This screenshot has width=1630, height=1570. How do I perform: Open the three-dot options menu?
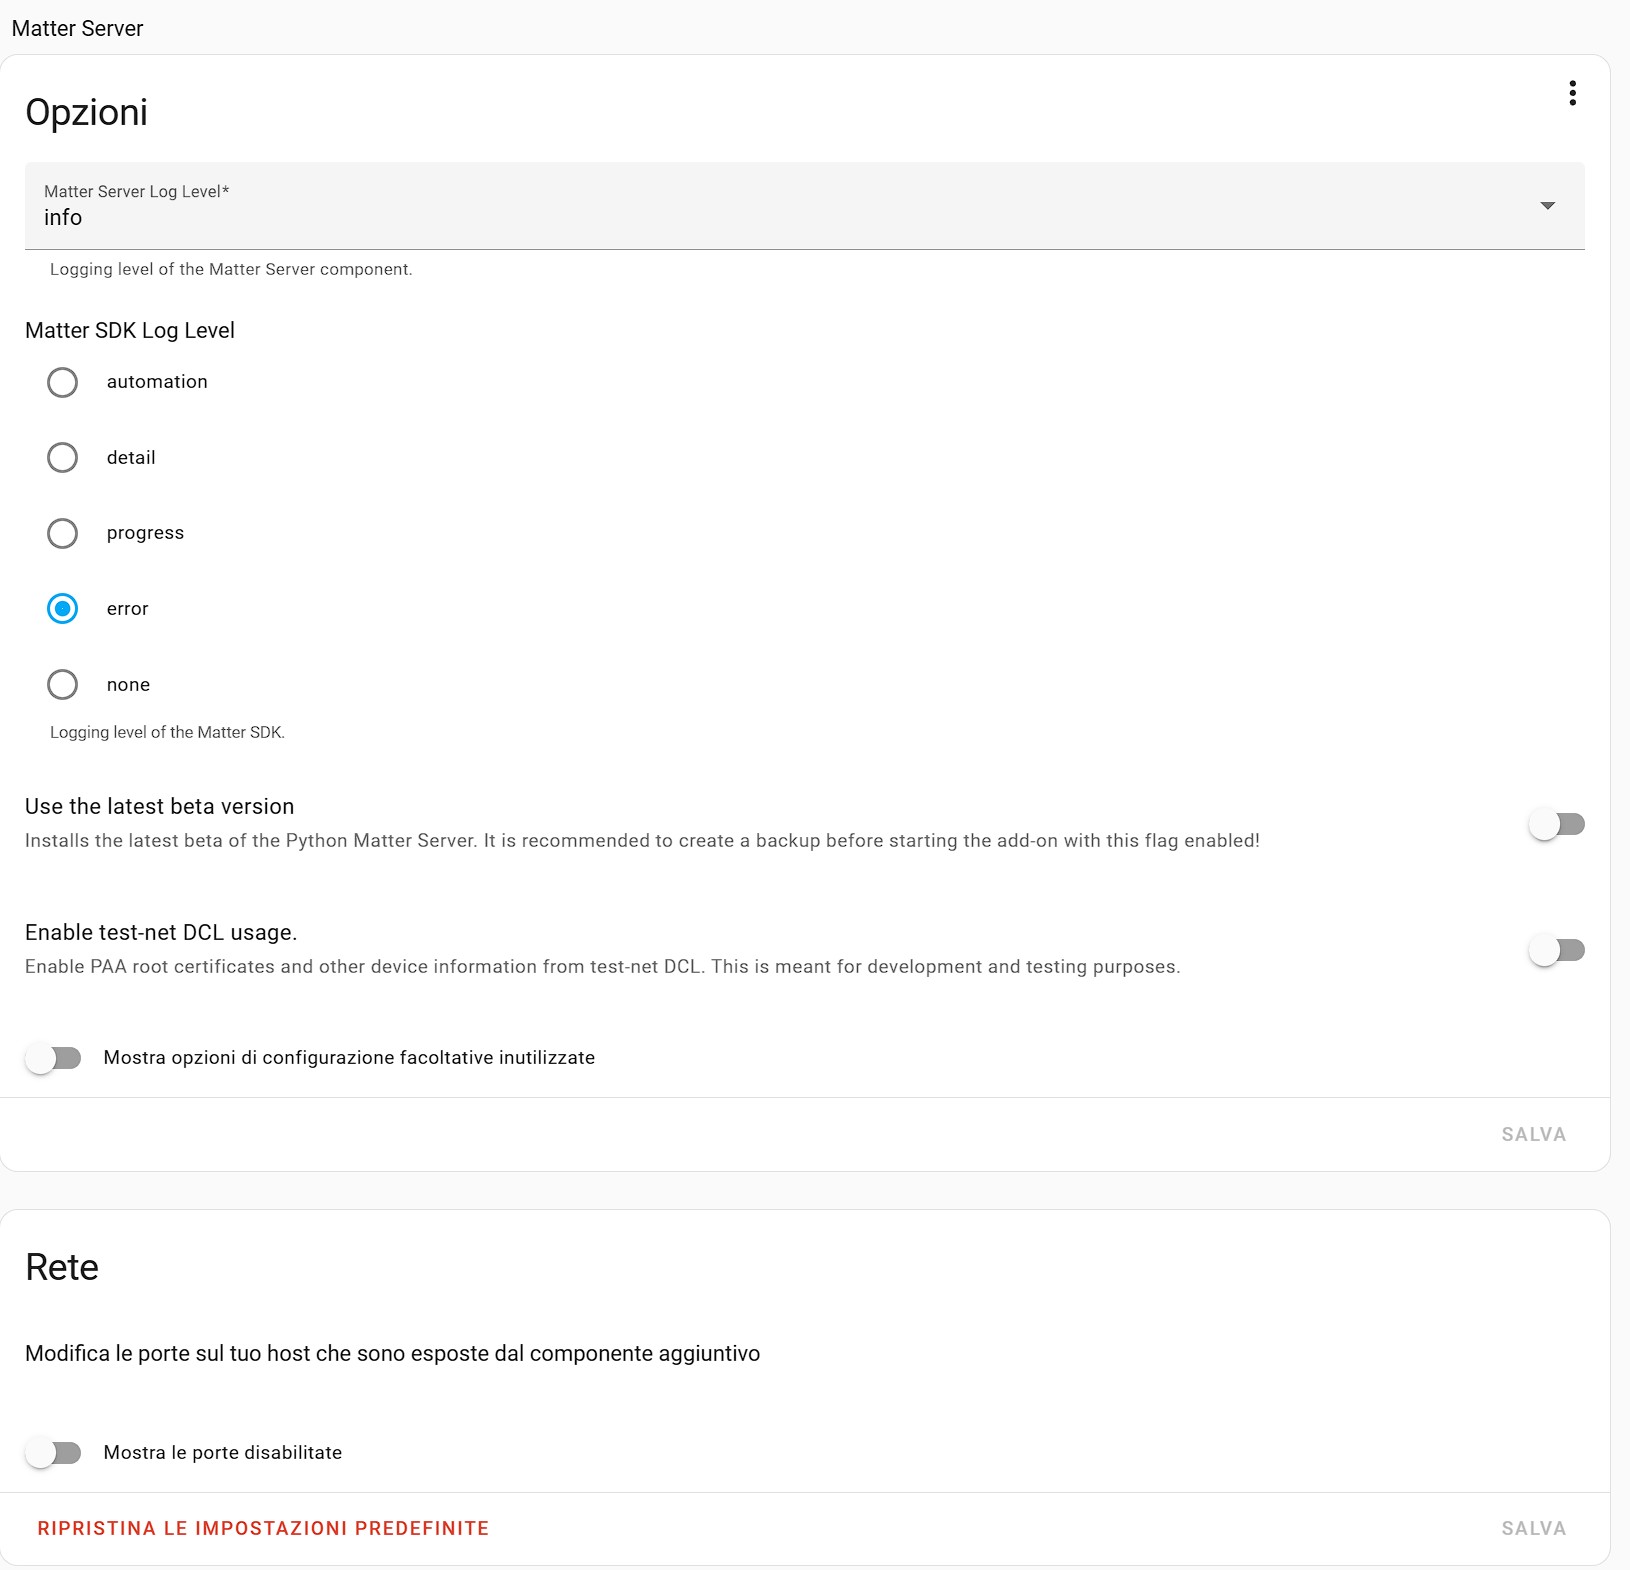click(1572, 93)
